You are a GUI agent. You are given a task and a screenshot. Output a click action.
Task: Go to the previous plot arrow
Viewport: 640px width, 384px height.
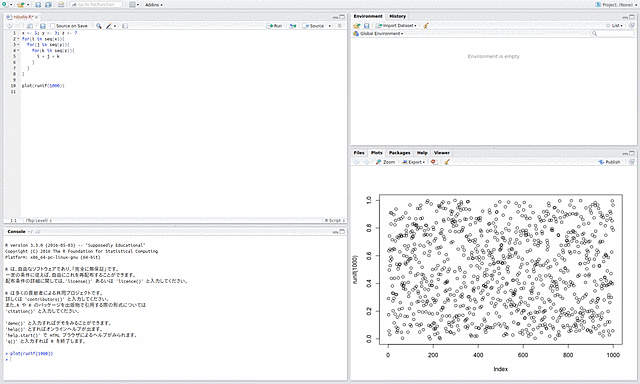[356, 162]
